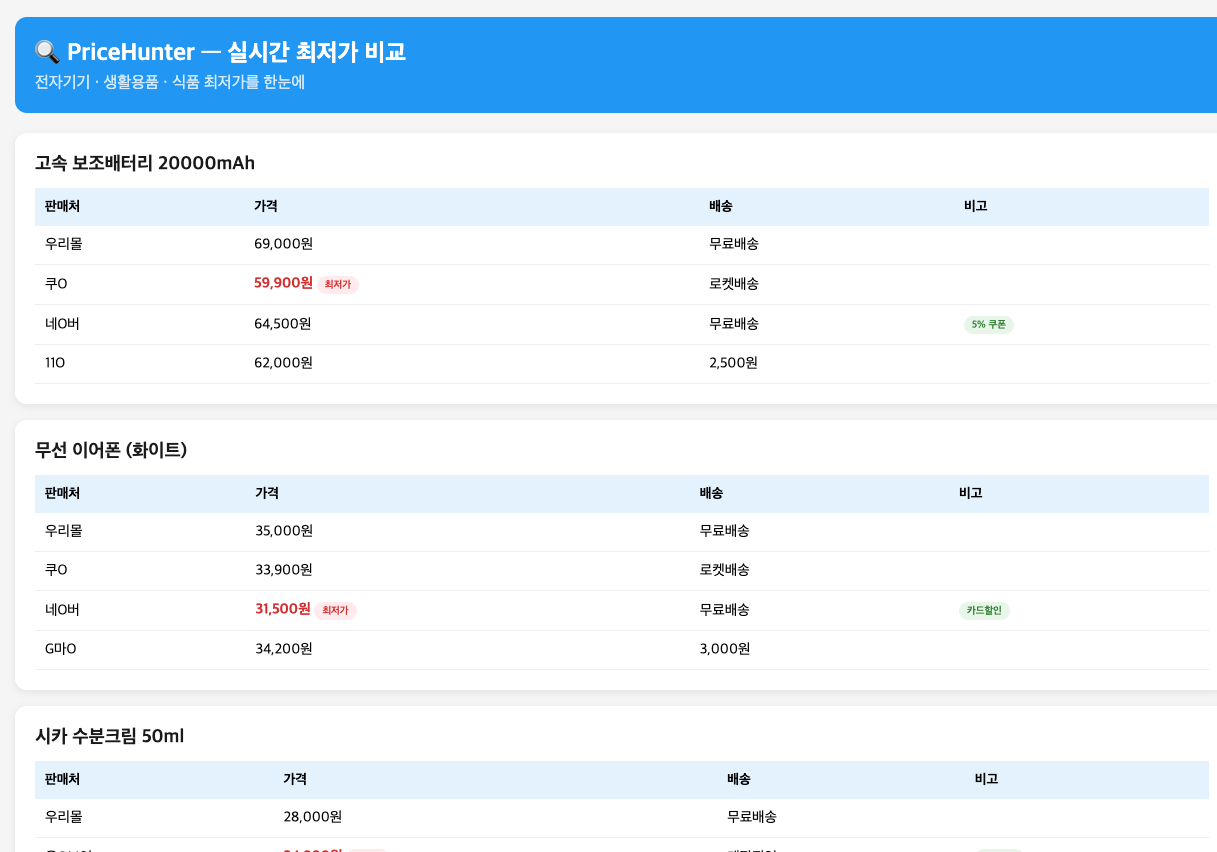Click the 가격 header in the 수분크림 table

coord(295,779)
